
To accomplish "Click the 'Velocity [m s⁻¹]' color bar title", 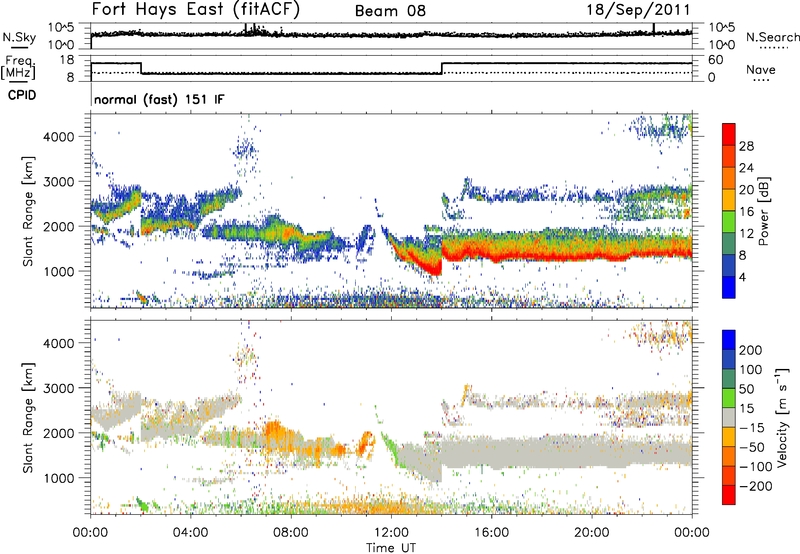I will click(x=782, y=417).
